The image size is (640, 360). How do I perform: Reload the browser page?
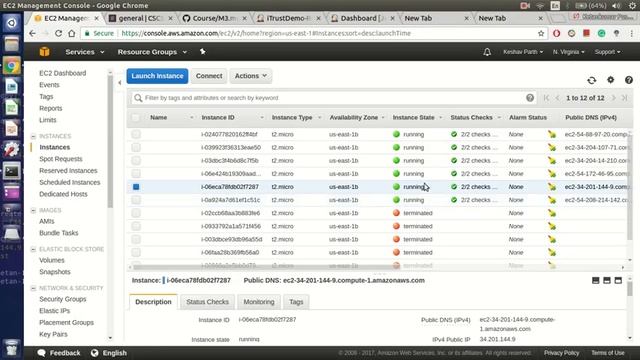tap(58, 33)
